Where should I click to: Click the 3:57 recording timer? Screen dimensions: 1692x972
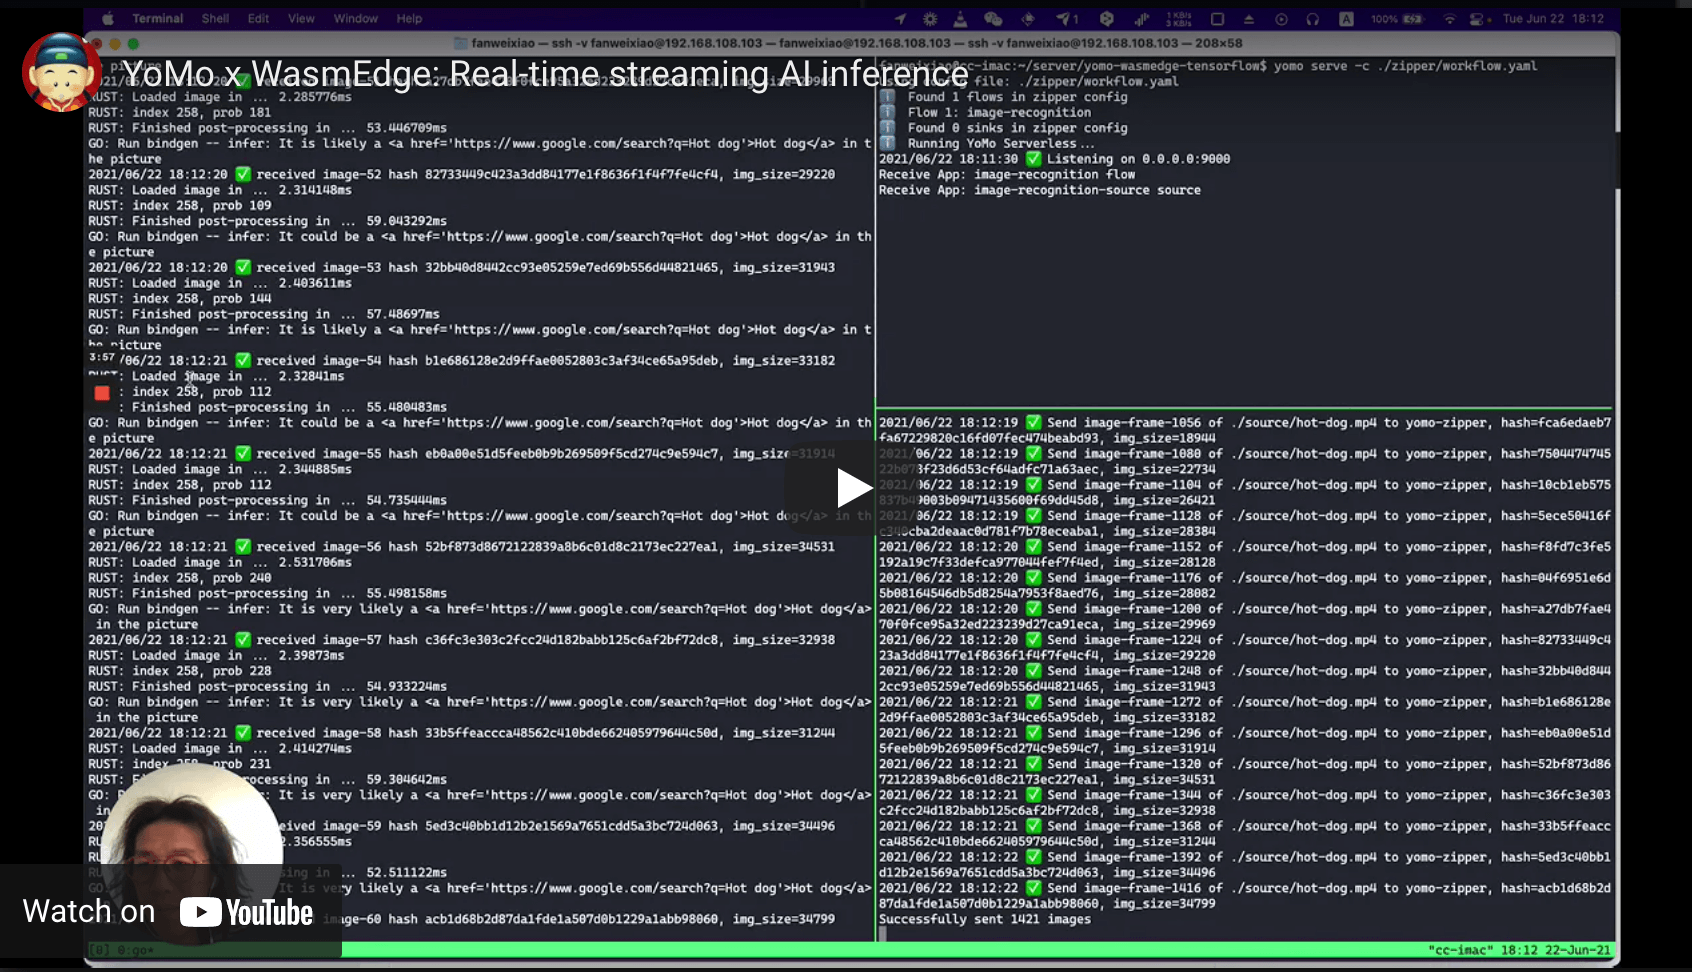102,358
